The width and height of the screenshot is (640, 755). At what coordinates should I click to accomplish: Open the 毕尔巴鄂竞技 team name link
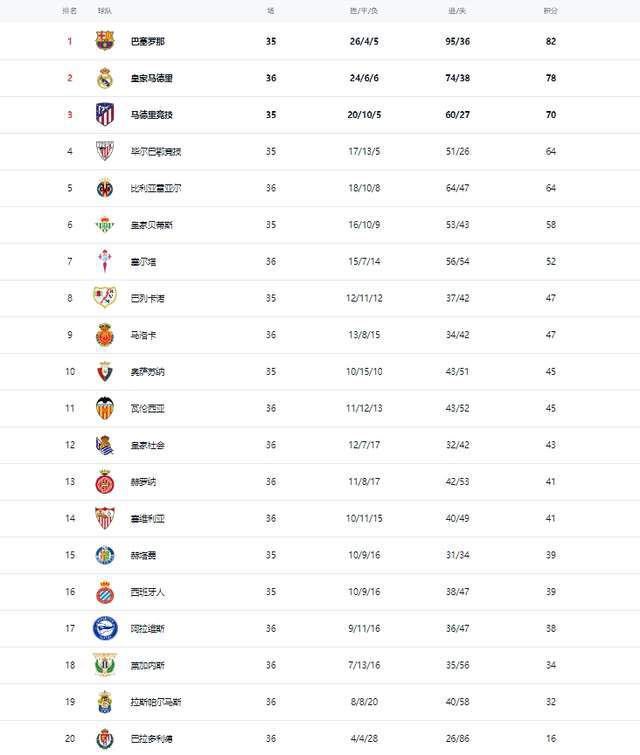point(156,152)
